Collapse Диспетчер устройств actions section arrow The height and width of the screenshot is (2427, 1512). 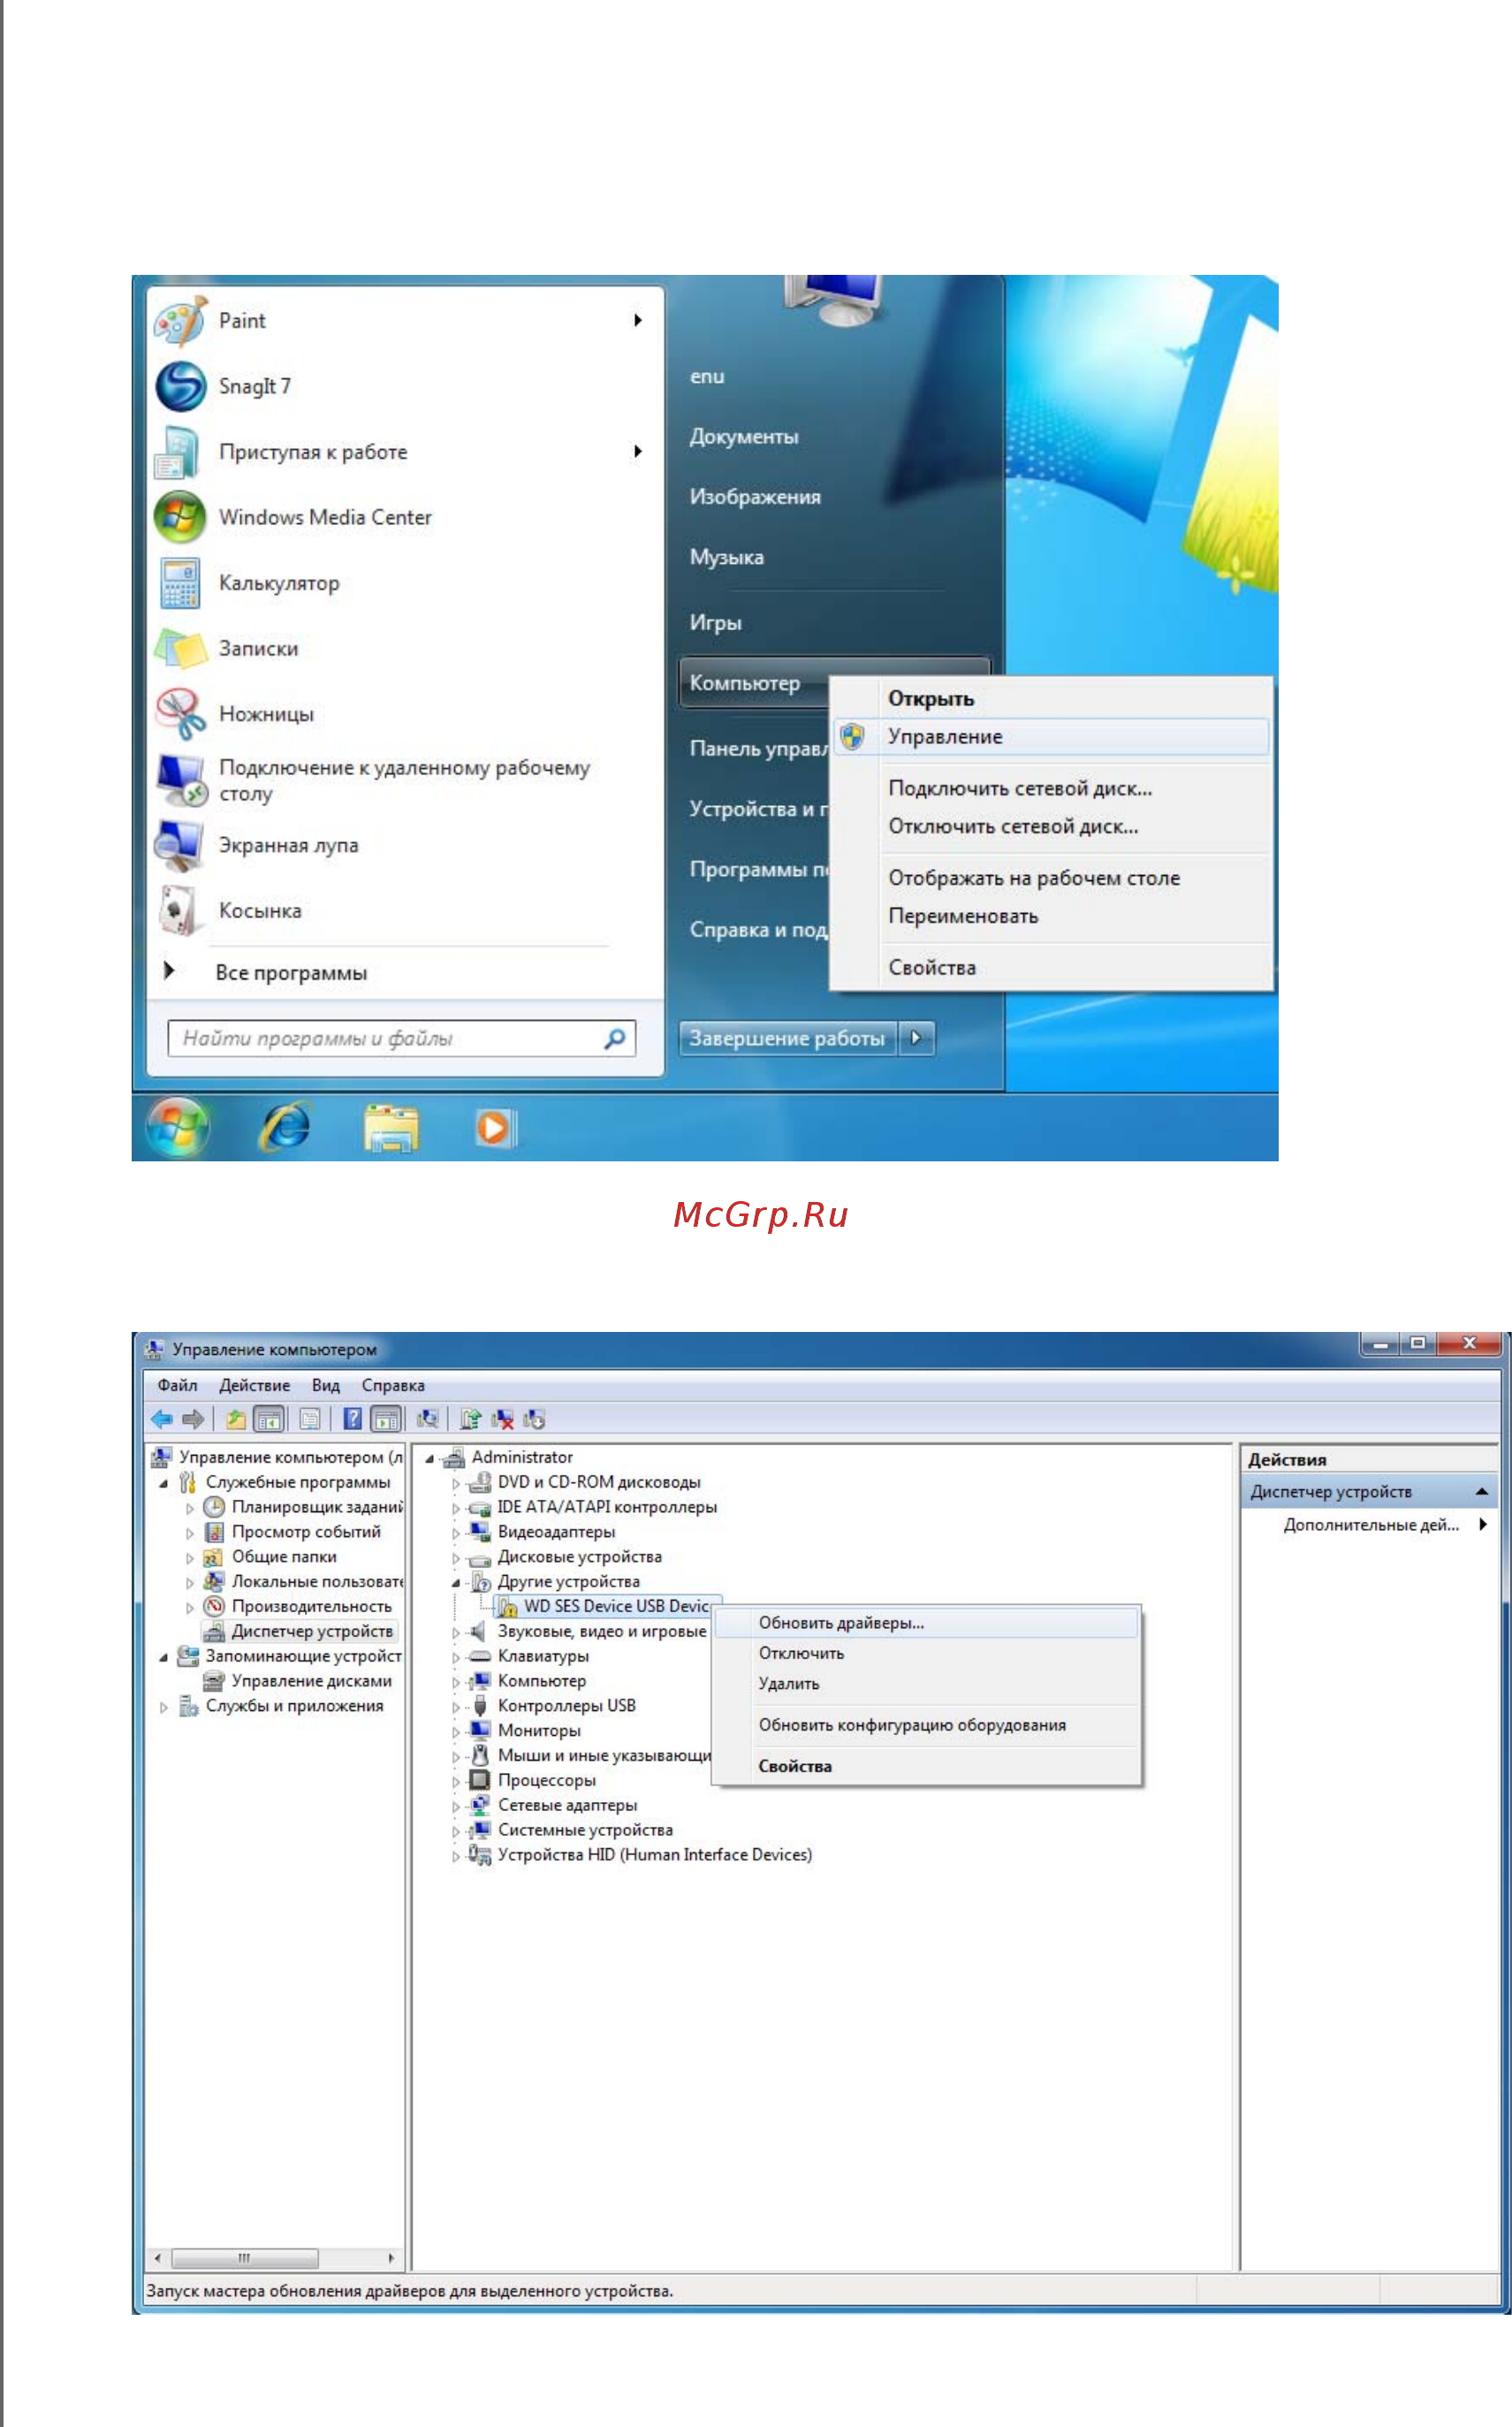click(1481, 1491)
